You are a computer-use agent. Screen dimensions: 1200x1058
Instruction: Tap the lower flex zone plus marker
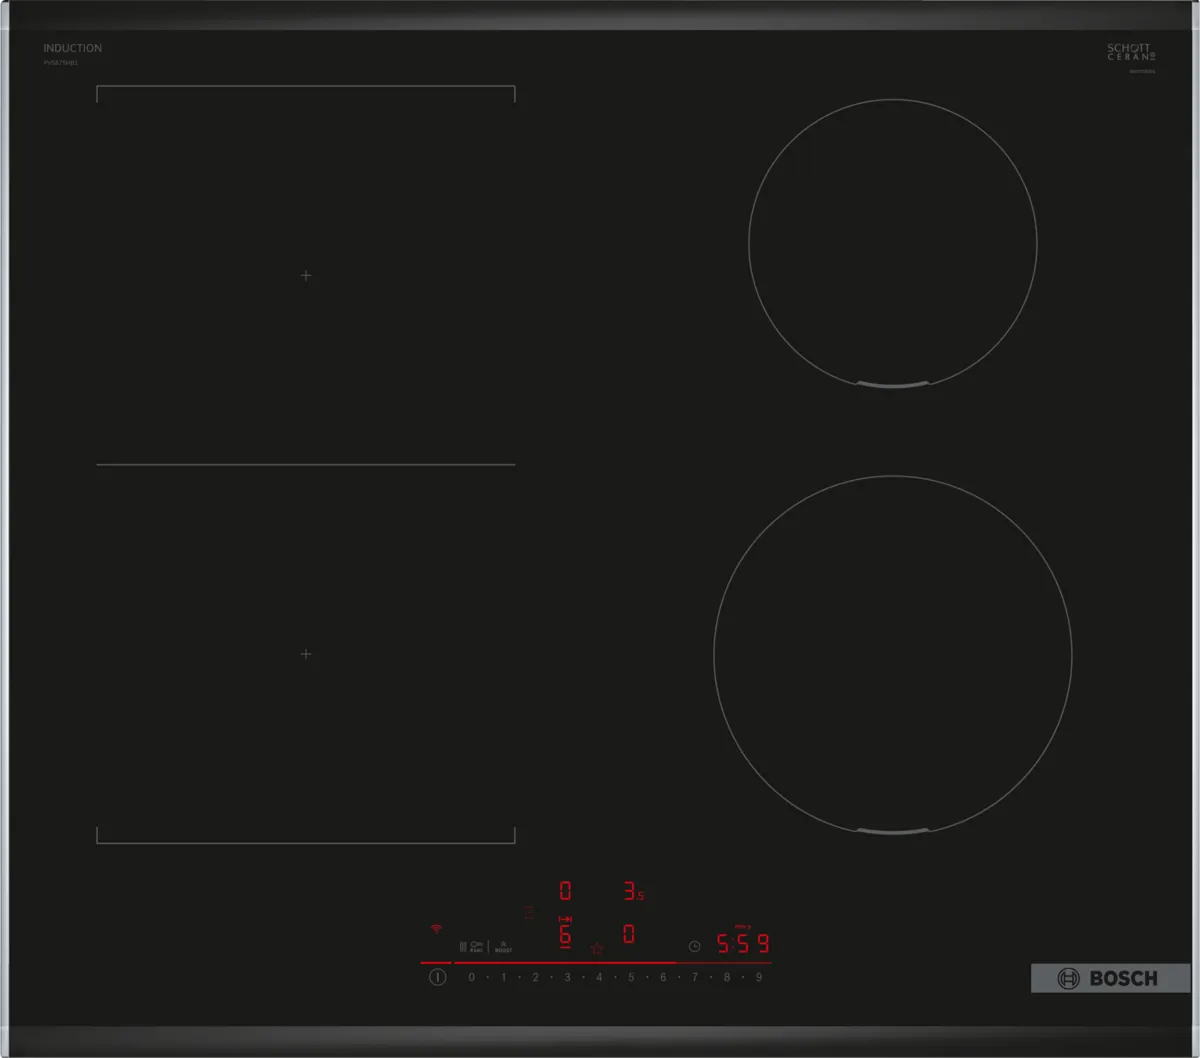click(x=306, y=654)
